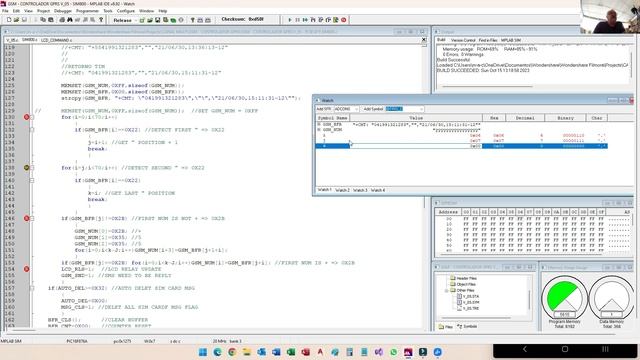Click the Run debugger play icon
Screen dimensions: 640x360
(290, 20)
